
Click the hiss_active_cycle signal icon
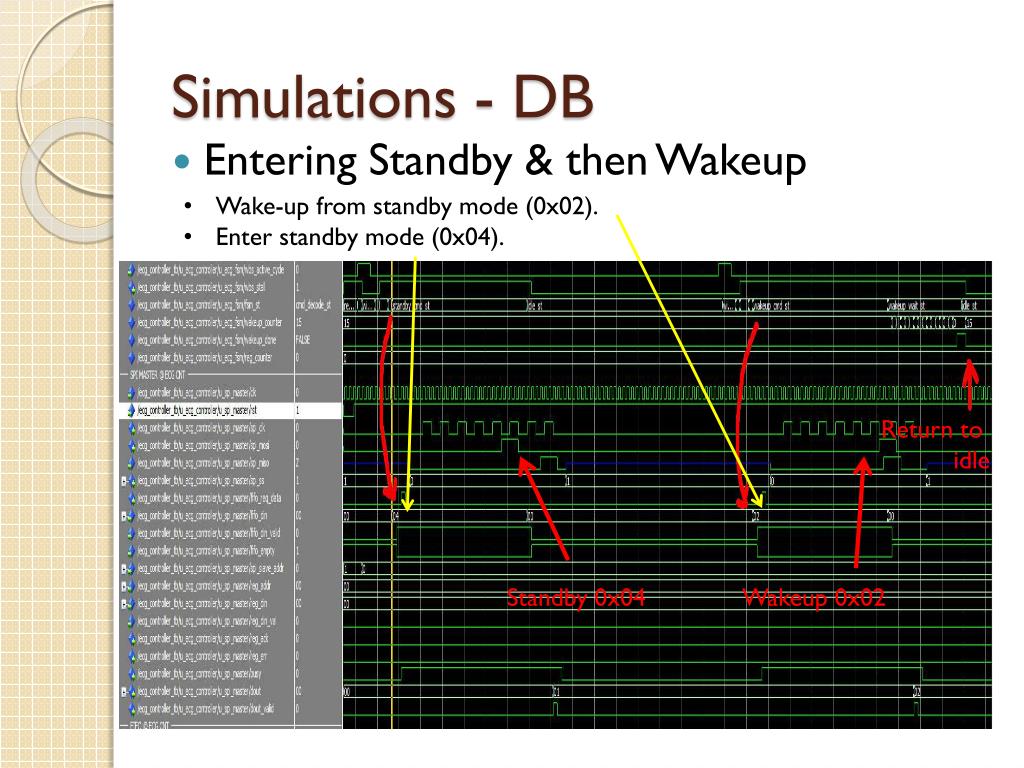point(132,270)
